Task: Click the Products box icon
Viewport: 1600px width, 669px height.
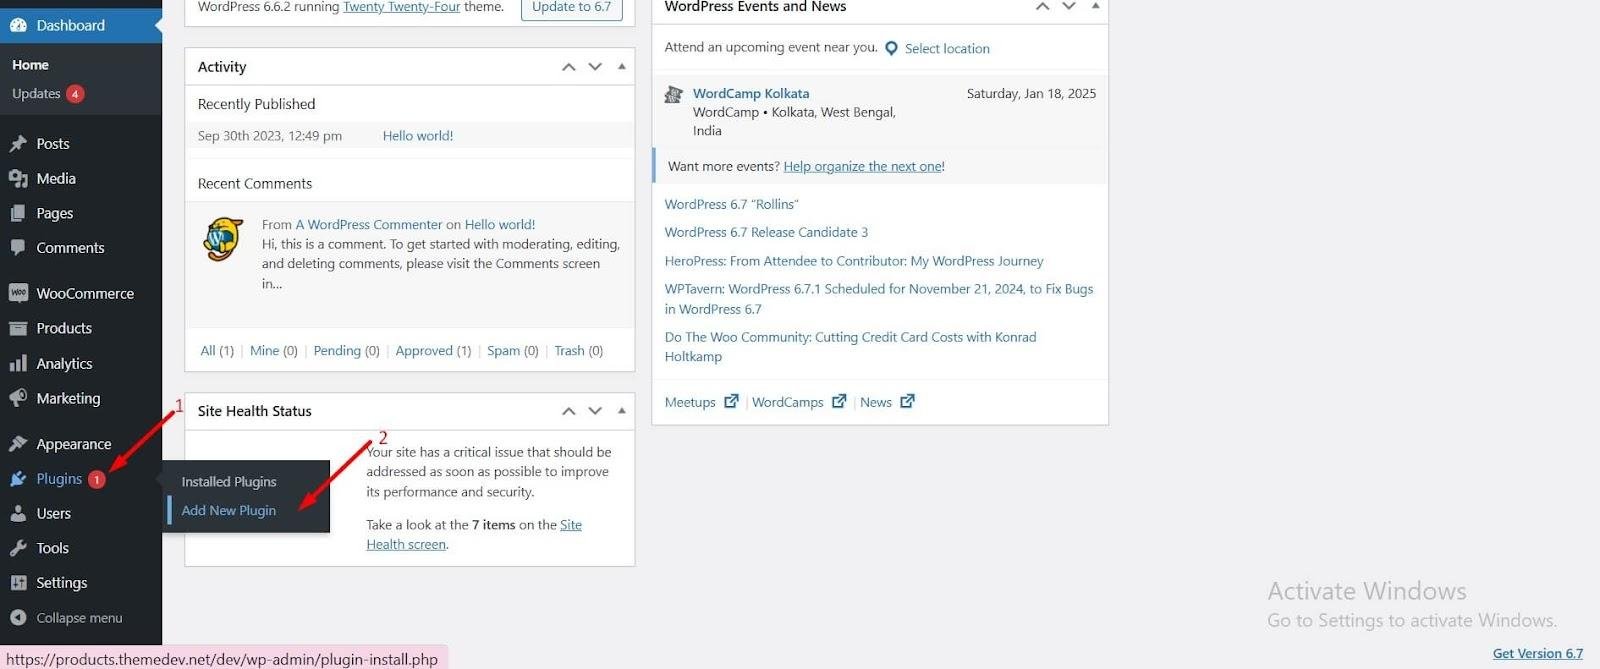Action: click(18, 328)
